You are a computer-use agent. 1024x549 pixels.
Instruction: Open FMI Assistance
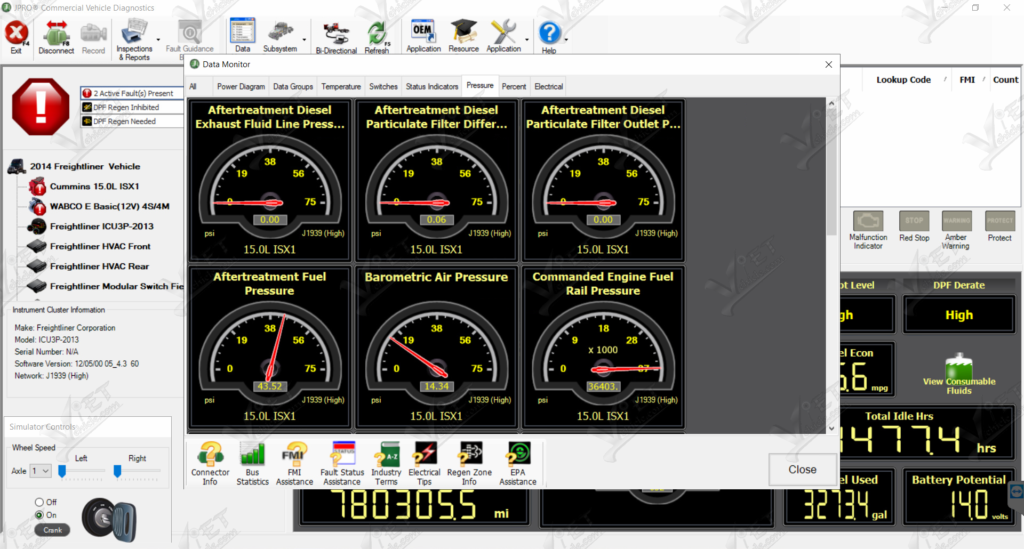[296, 463]
